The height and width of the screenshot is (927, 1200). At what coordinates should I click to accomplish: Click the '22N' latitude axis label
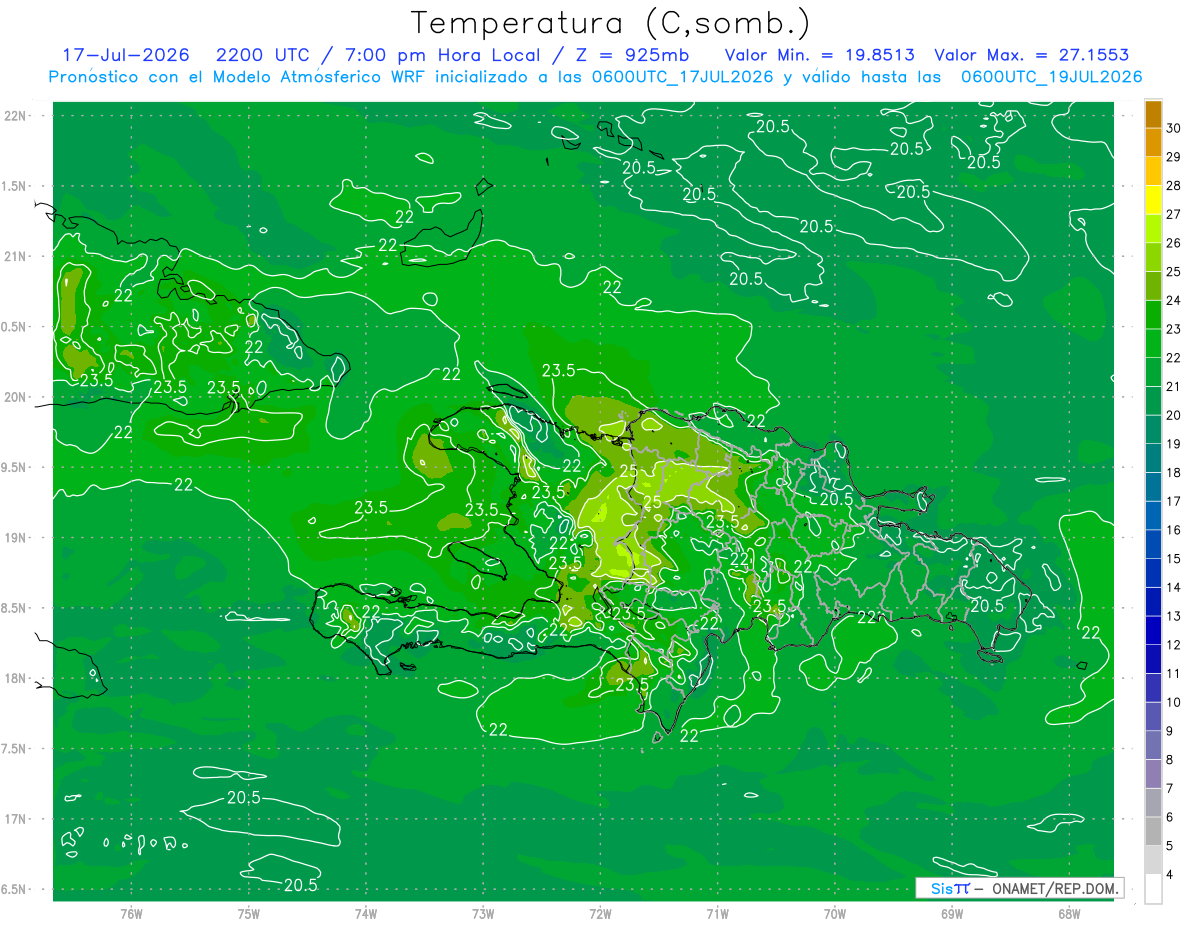[x=15, y=116]
